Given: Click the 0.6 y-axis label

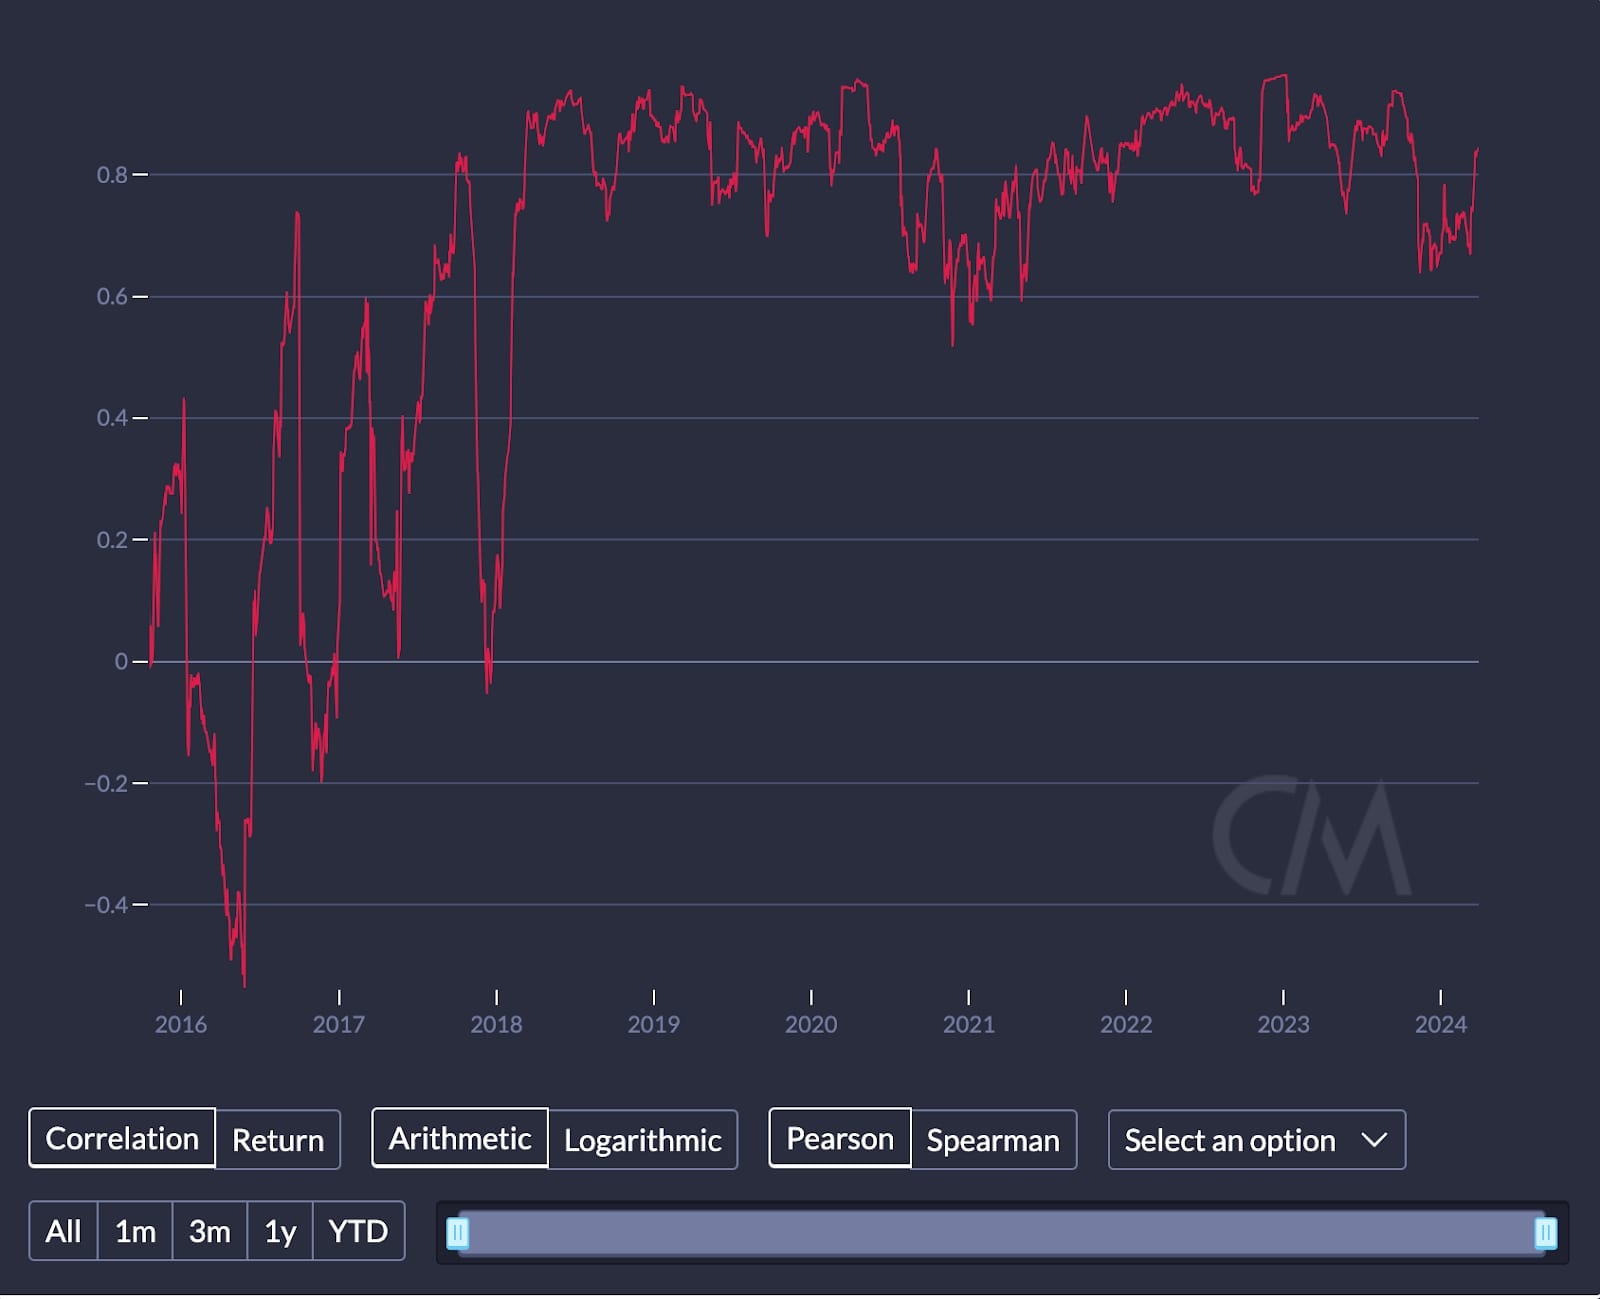Looking at the screenshot, I should pyautogui.click(x=112, y=297).
